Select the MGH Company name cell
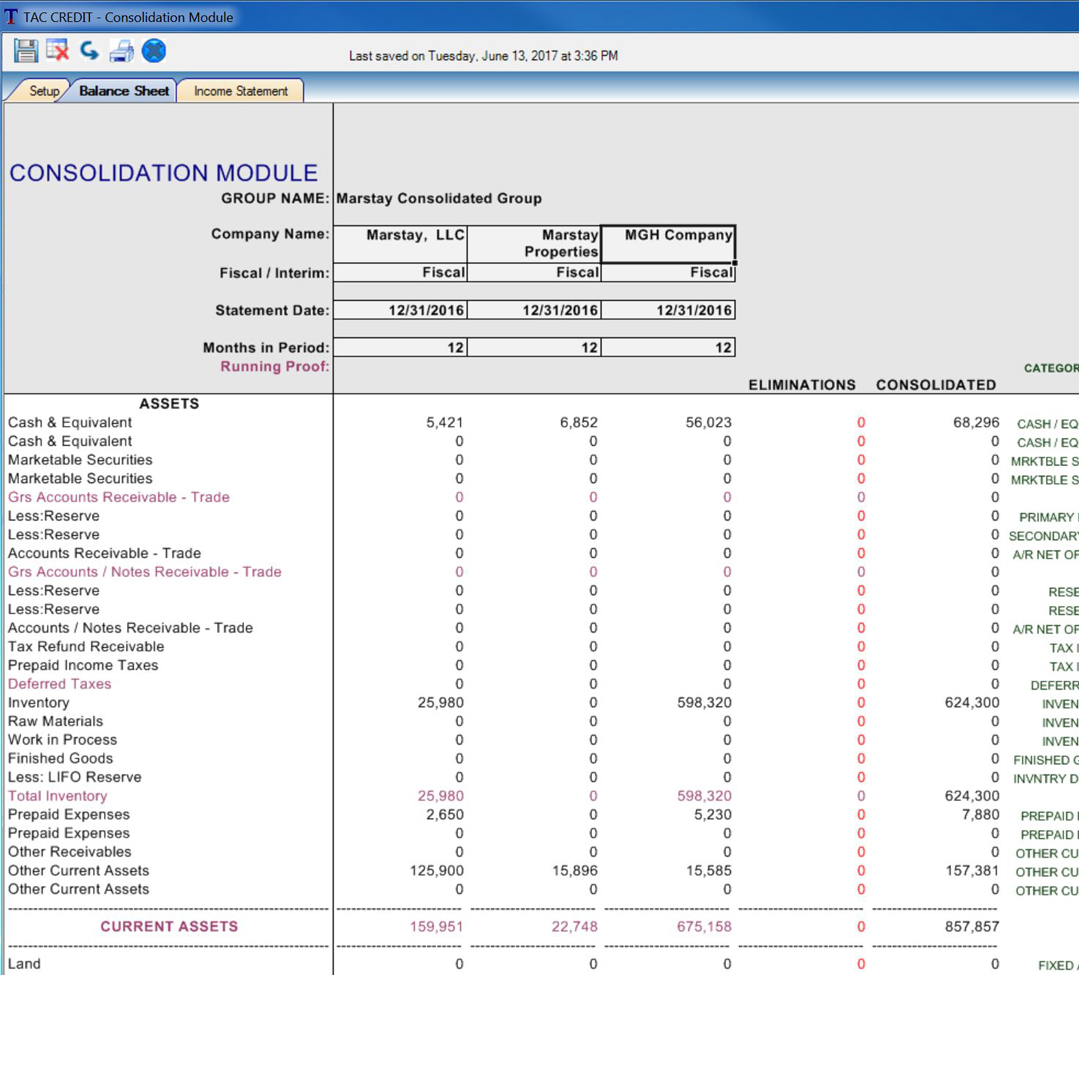This screenshot has height=1083, width=1079. pyautogui.click(x=668, y=243)
